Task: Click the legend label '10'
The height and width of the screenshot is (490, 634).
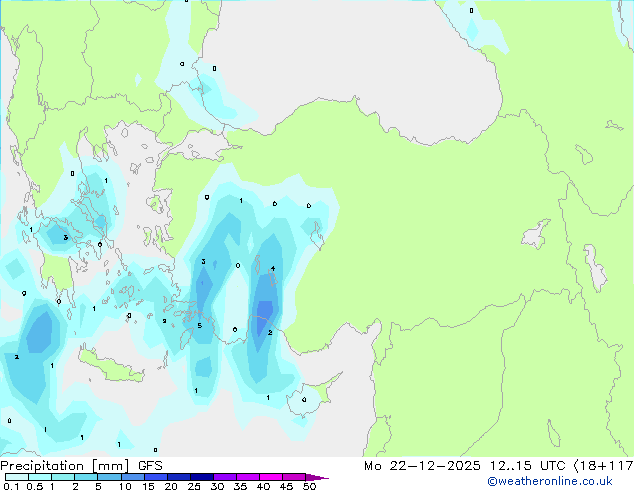Action: pos(125,486)
